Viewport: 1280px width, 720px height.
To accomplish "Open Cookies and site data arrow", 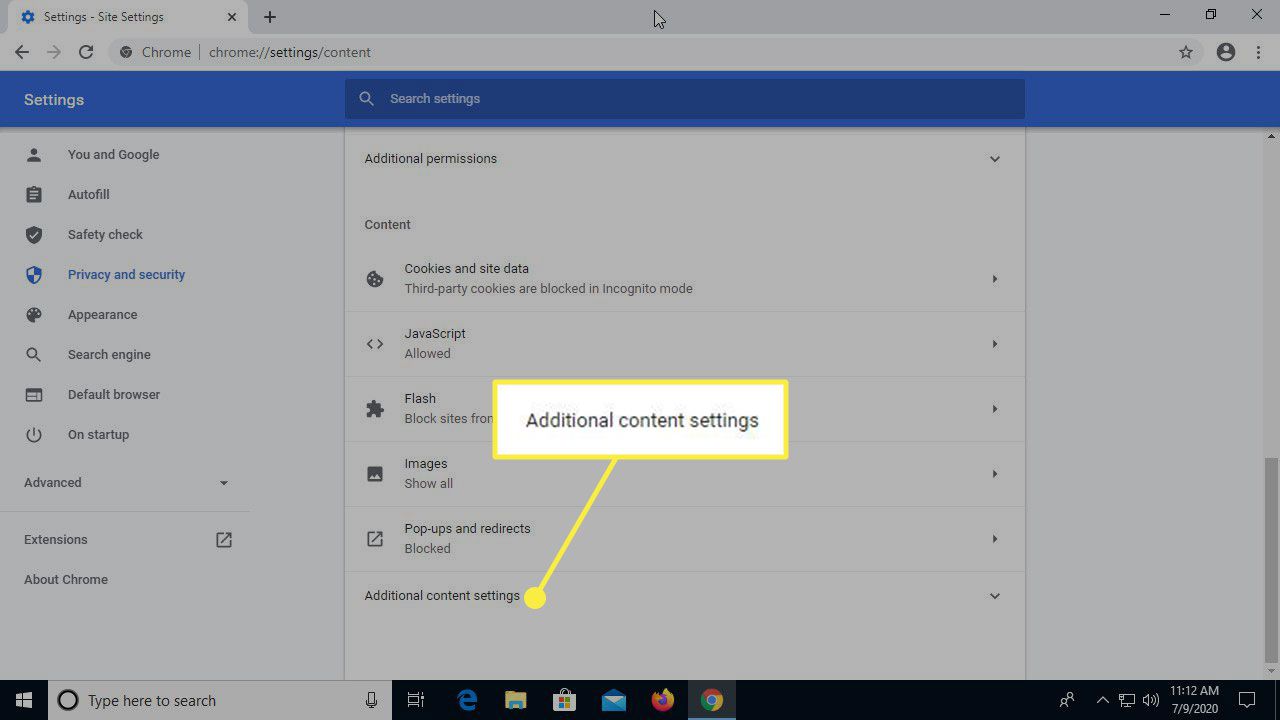I will point(995,279).
